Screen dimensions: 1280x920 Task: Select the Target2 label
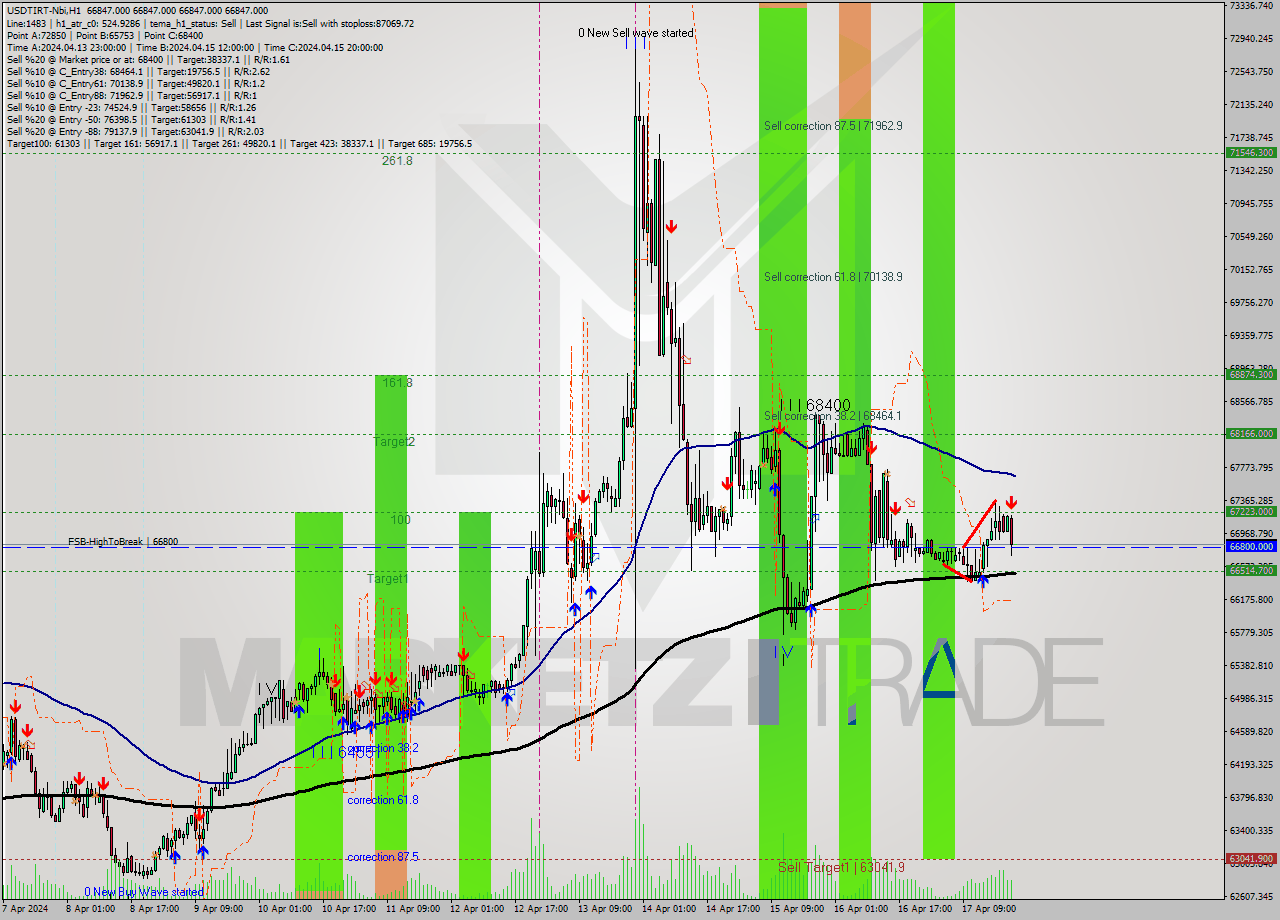pyautogui.click(x=394, y=441)
